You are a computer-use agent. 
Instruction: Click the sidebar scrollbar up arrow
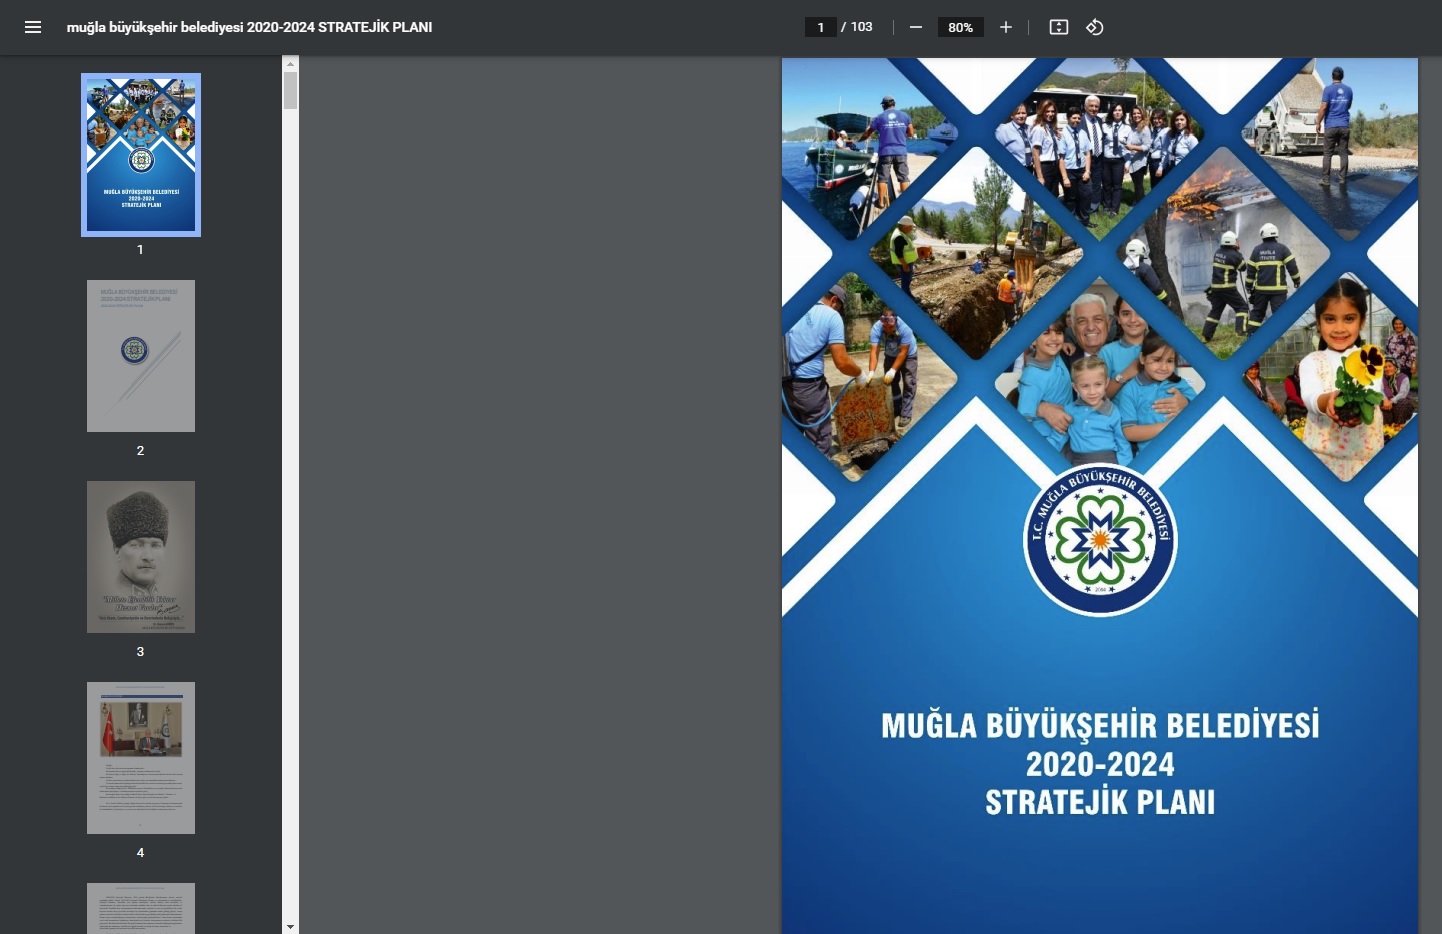click(290, 64)
